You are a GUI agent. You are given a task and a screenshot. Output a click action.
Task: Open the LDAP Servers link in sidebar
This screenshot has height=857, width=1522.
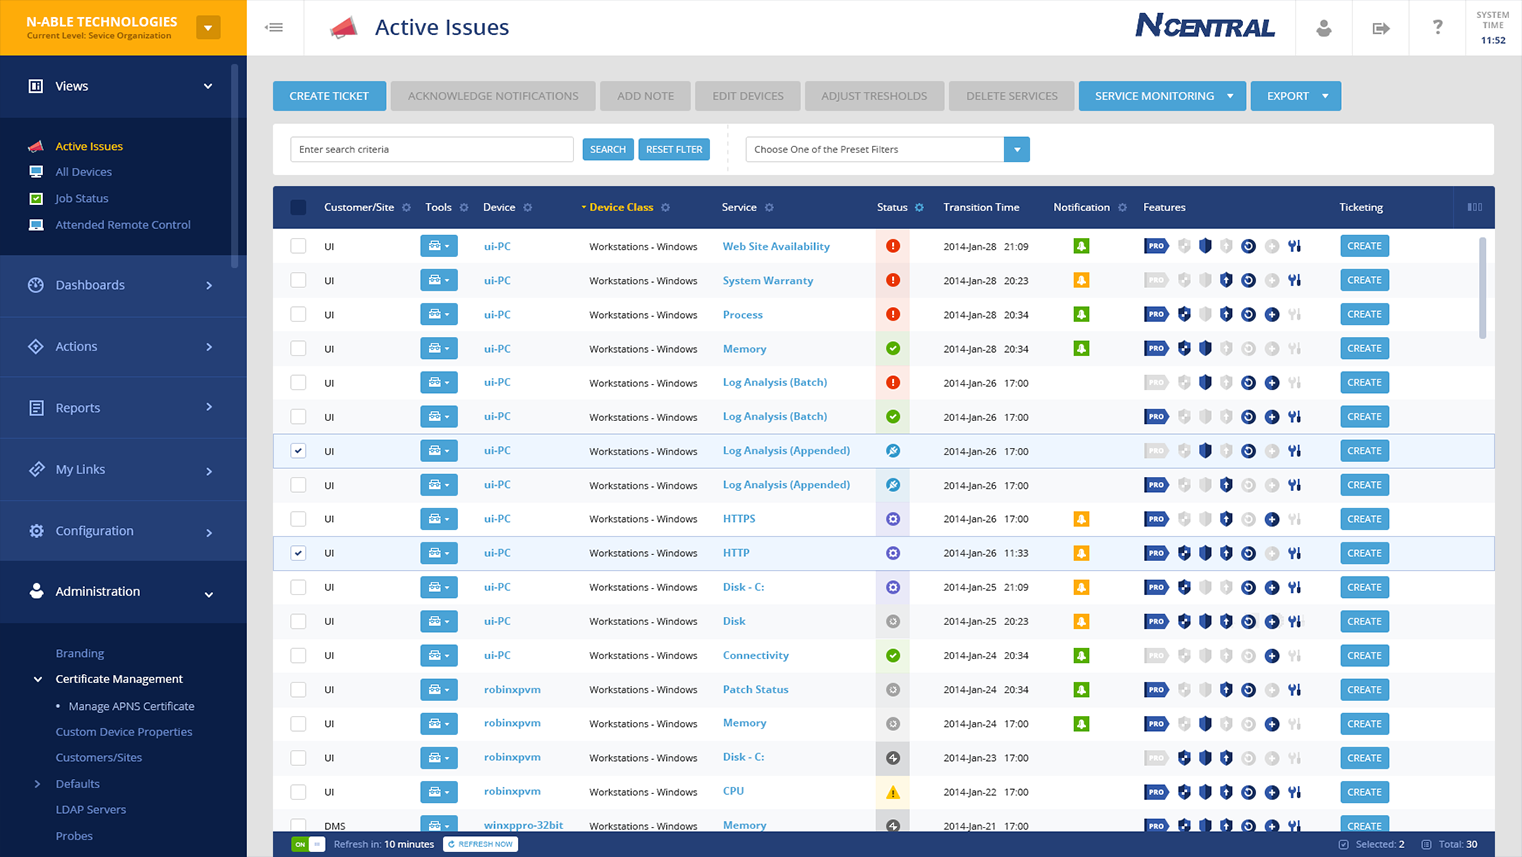click(91, 810)
